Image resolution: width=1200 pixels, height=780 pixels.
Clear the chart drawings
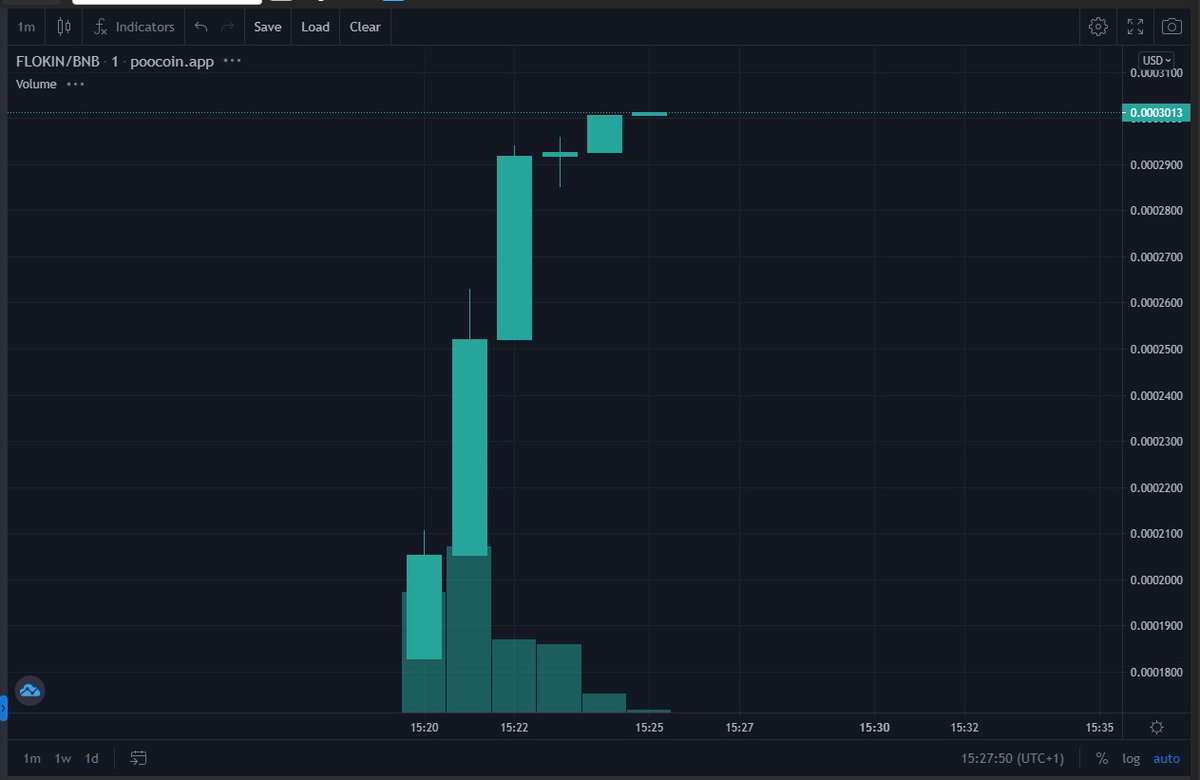pyautogui.click(x=365, y=27)
